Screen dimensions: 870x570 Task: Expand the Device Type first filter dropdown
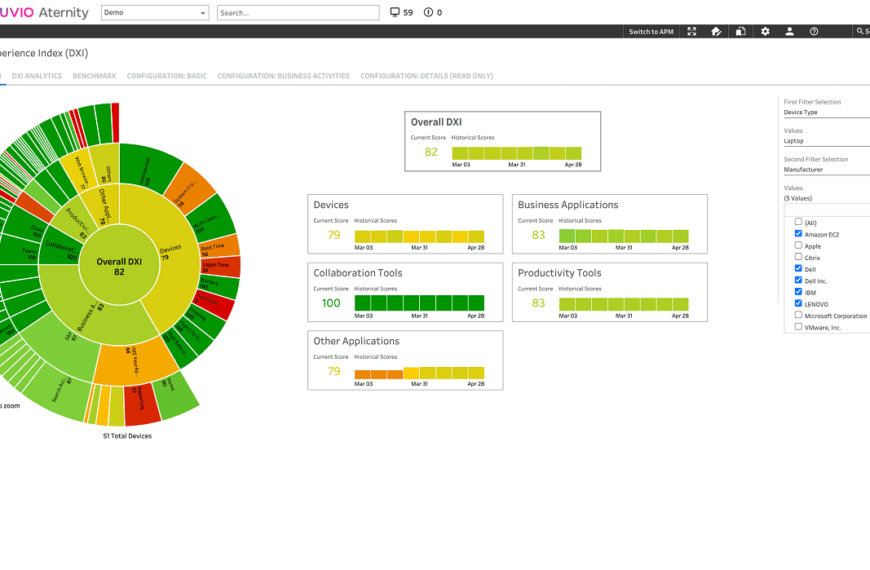point(825,112)
